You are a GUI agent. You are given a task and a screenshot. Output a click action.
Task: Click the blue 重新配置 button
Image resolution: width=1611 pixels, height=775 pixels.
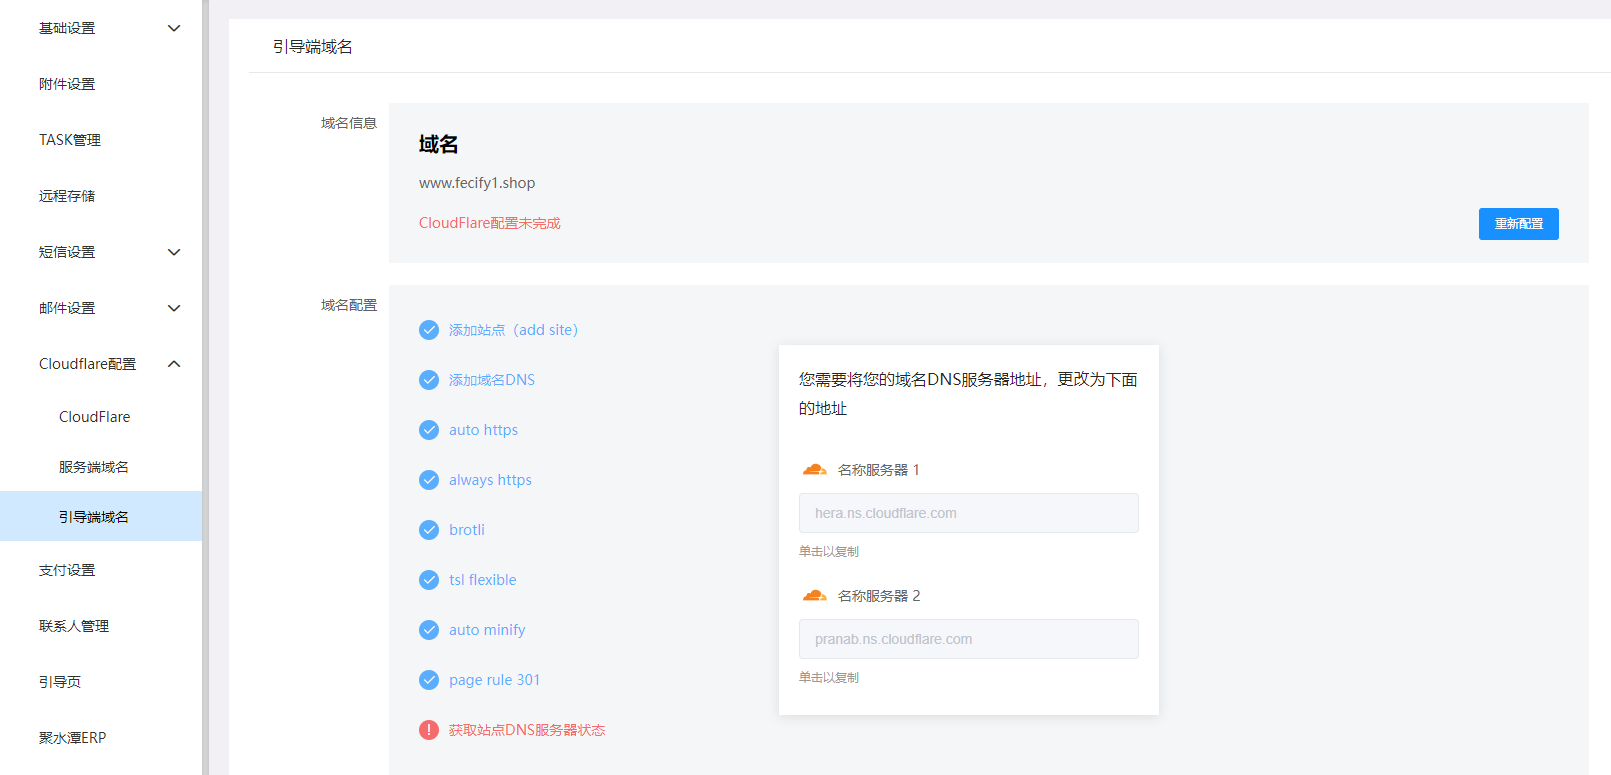(1518, 224)
